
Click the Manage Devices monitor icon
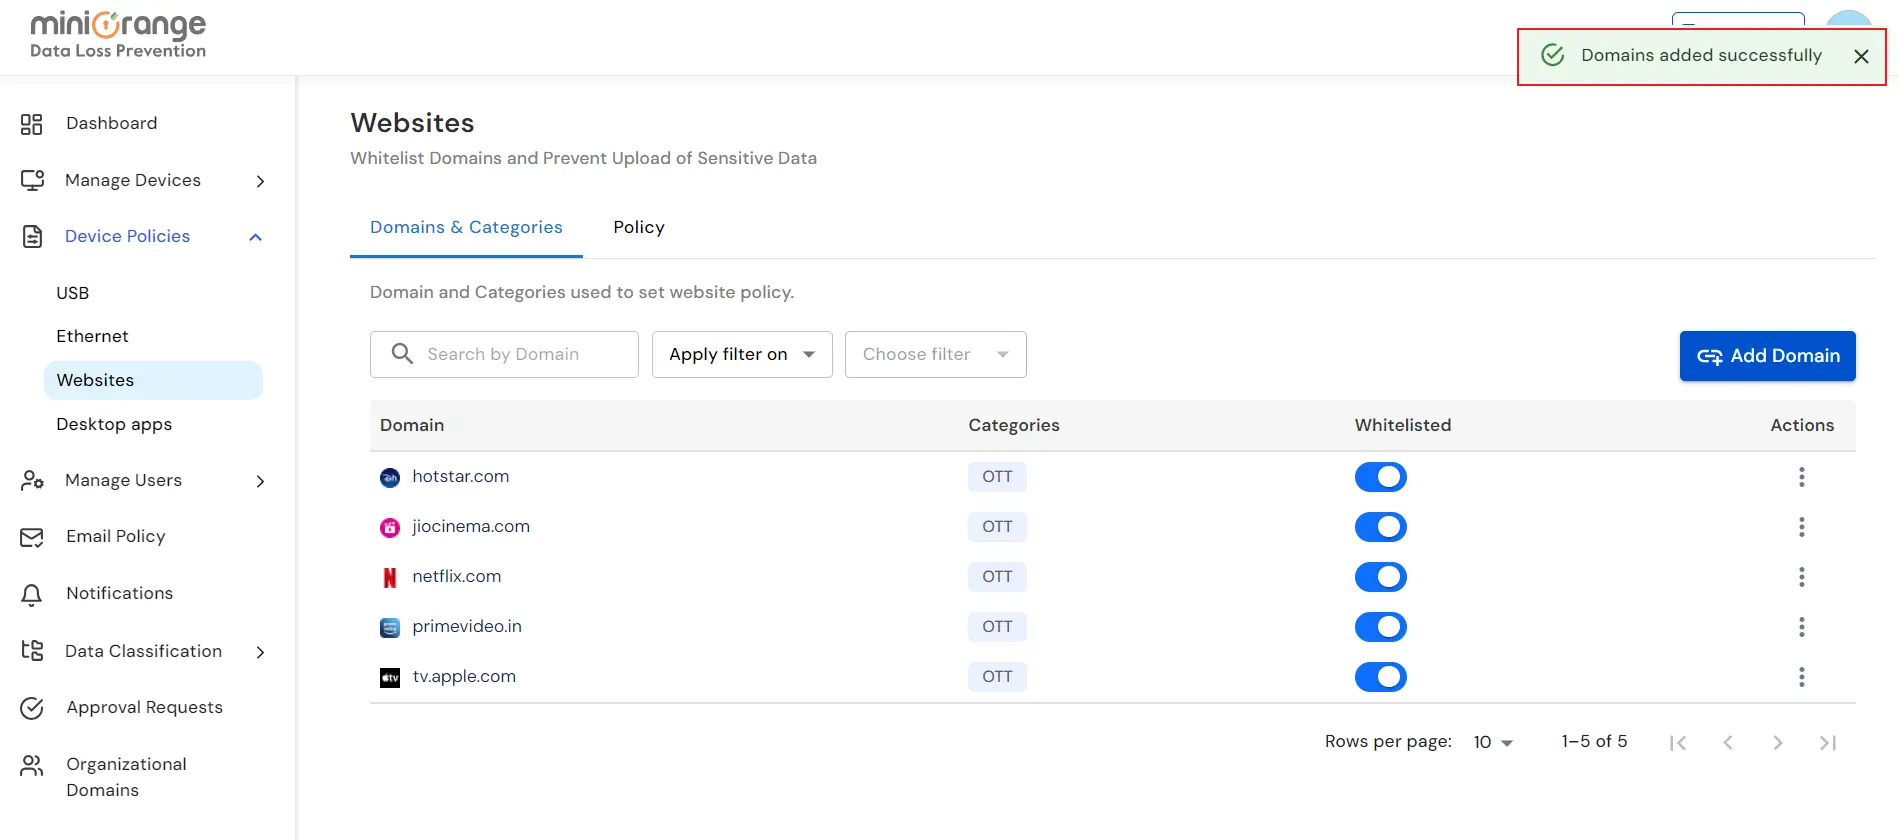[32, 180]
